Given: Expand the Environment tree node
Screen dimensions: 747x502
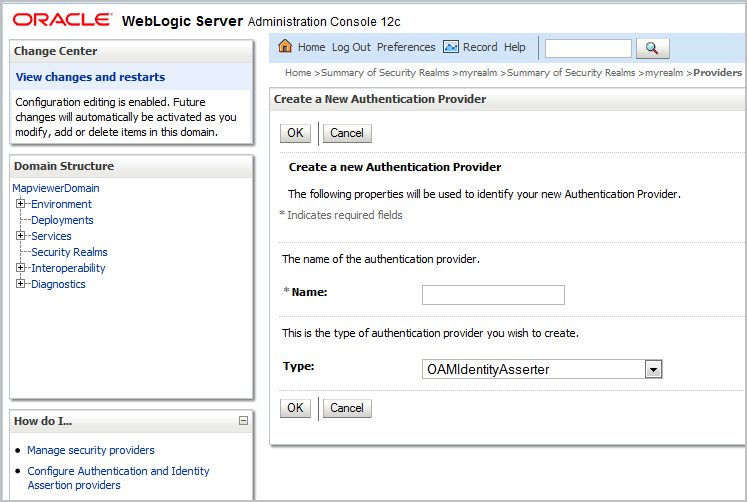Looking at the screenshot, I should pyautogui.click(x=20, y=204).
